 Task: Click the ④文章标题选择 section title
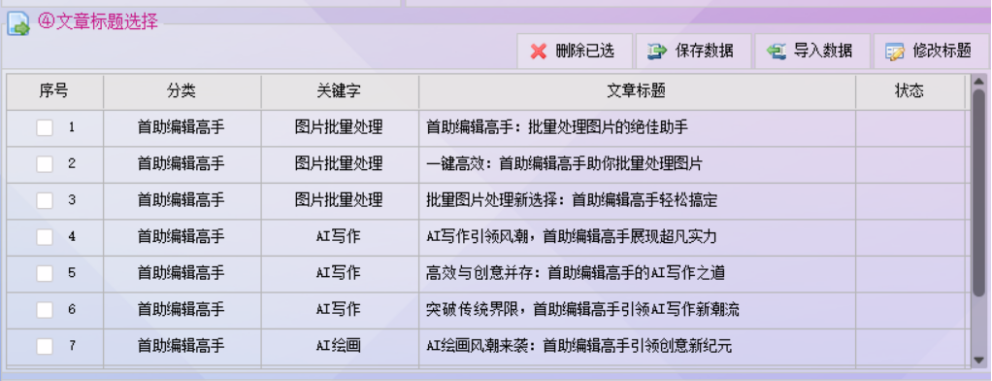[97, 22]
